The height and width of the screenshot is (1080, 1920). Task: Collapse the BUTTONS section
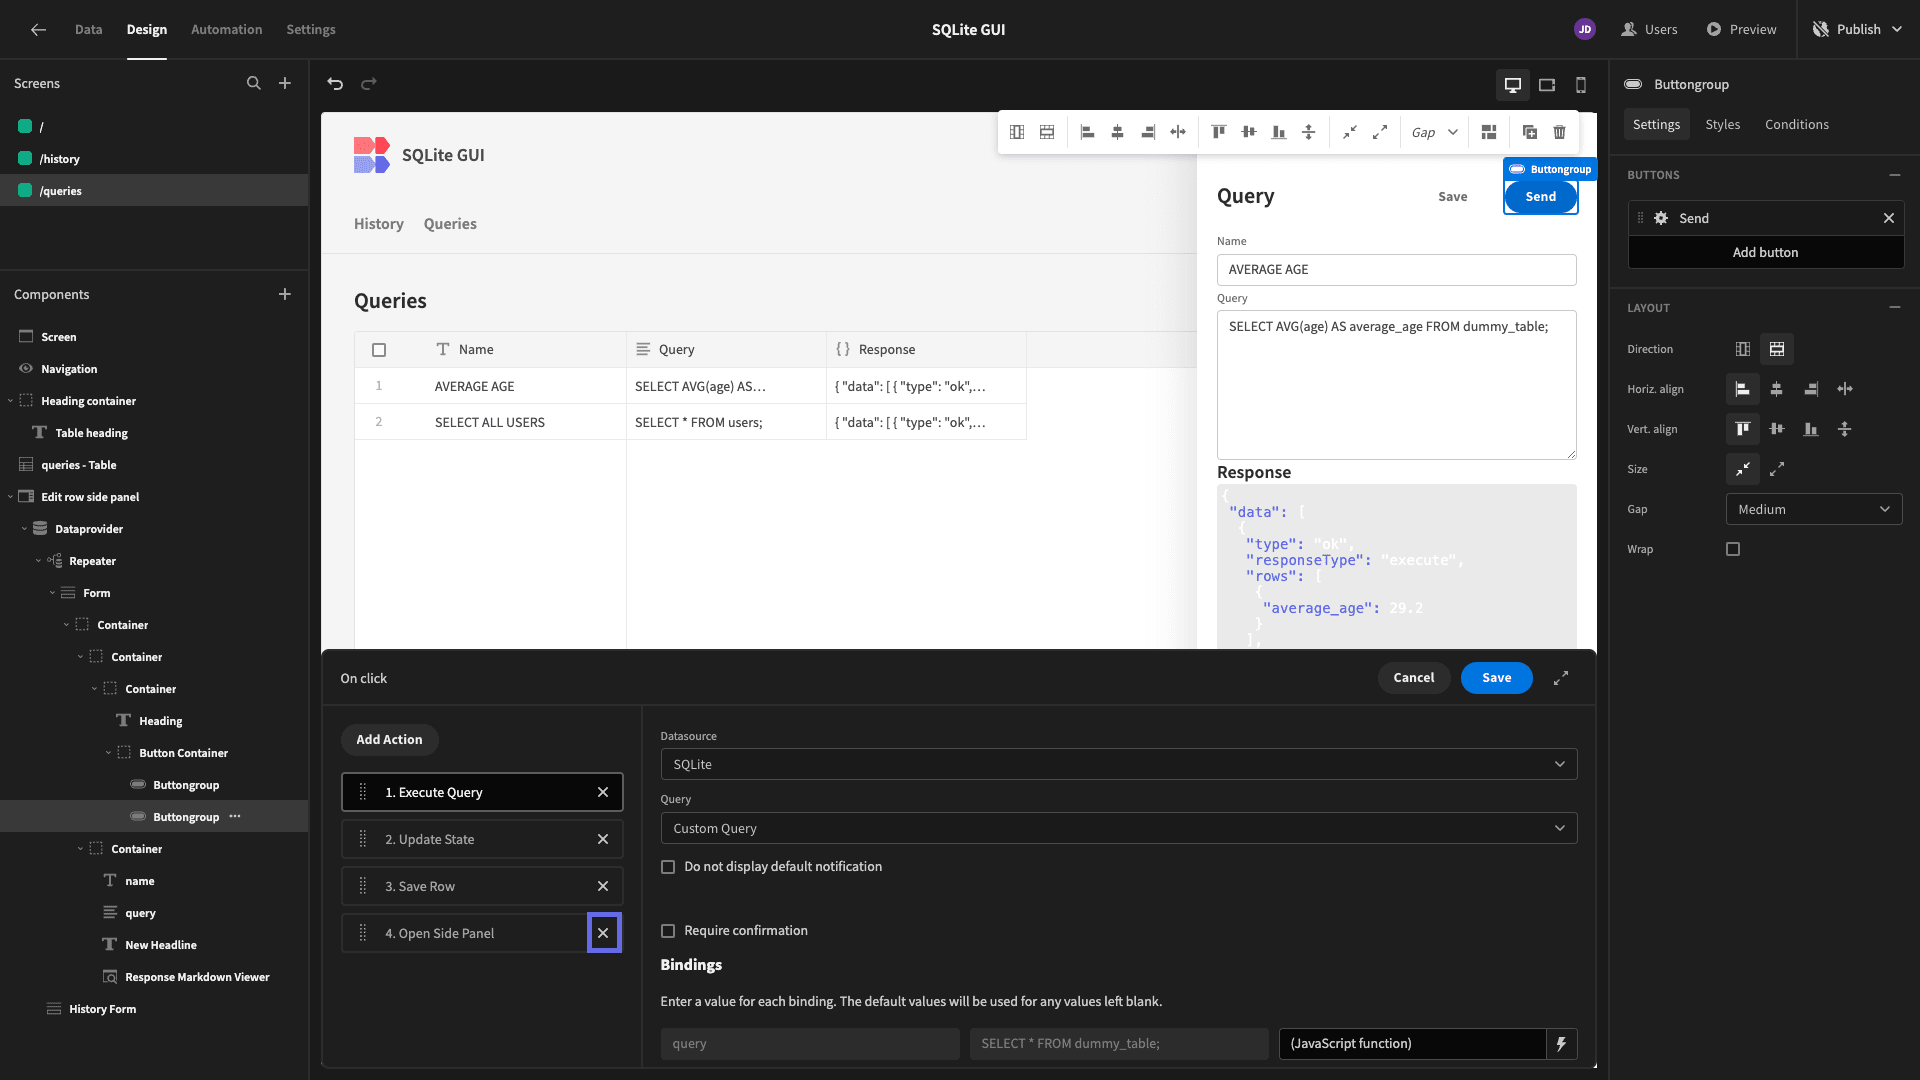pos(1895,175)
